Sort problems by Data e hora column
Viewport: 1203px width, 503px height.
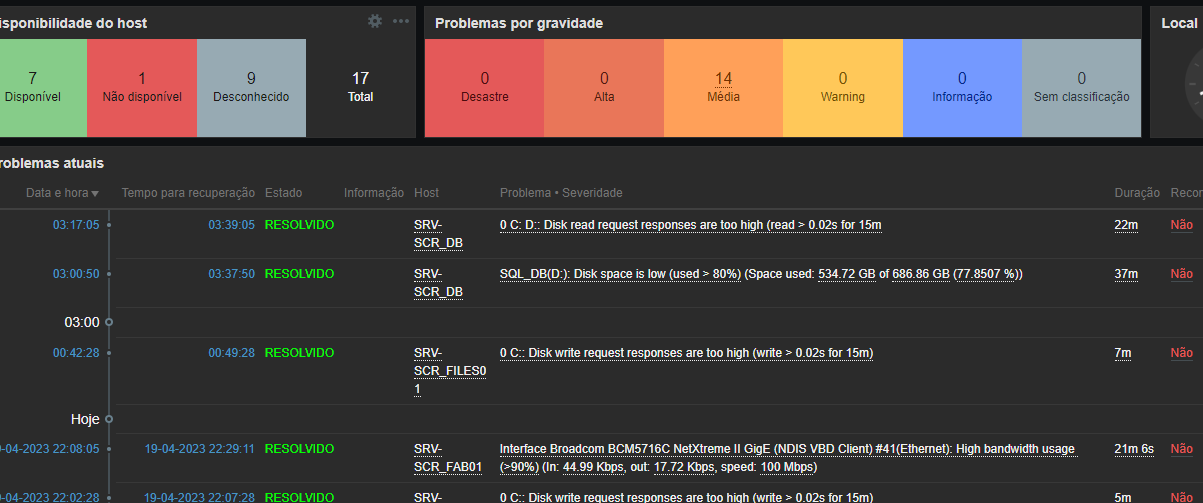(x=62, y=193)
